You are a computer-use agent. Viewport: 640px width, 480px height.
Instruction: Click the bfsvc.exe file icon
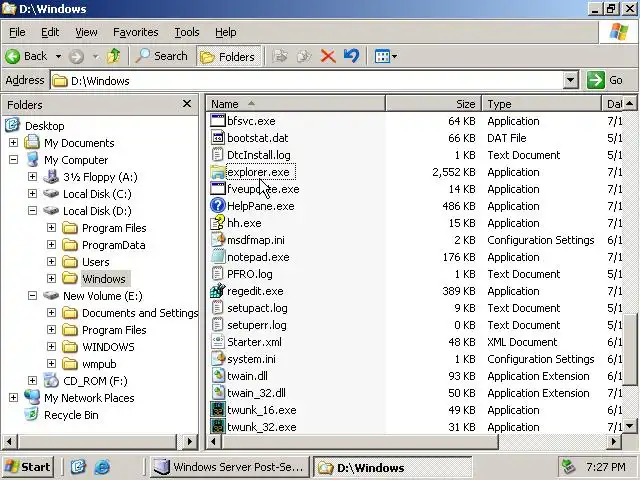tap(218, 121)
